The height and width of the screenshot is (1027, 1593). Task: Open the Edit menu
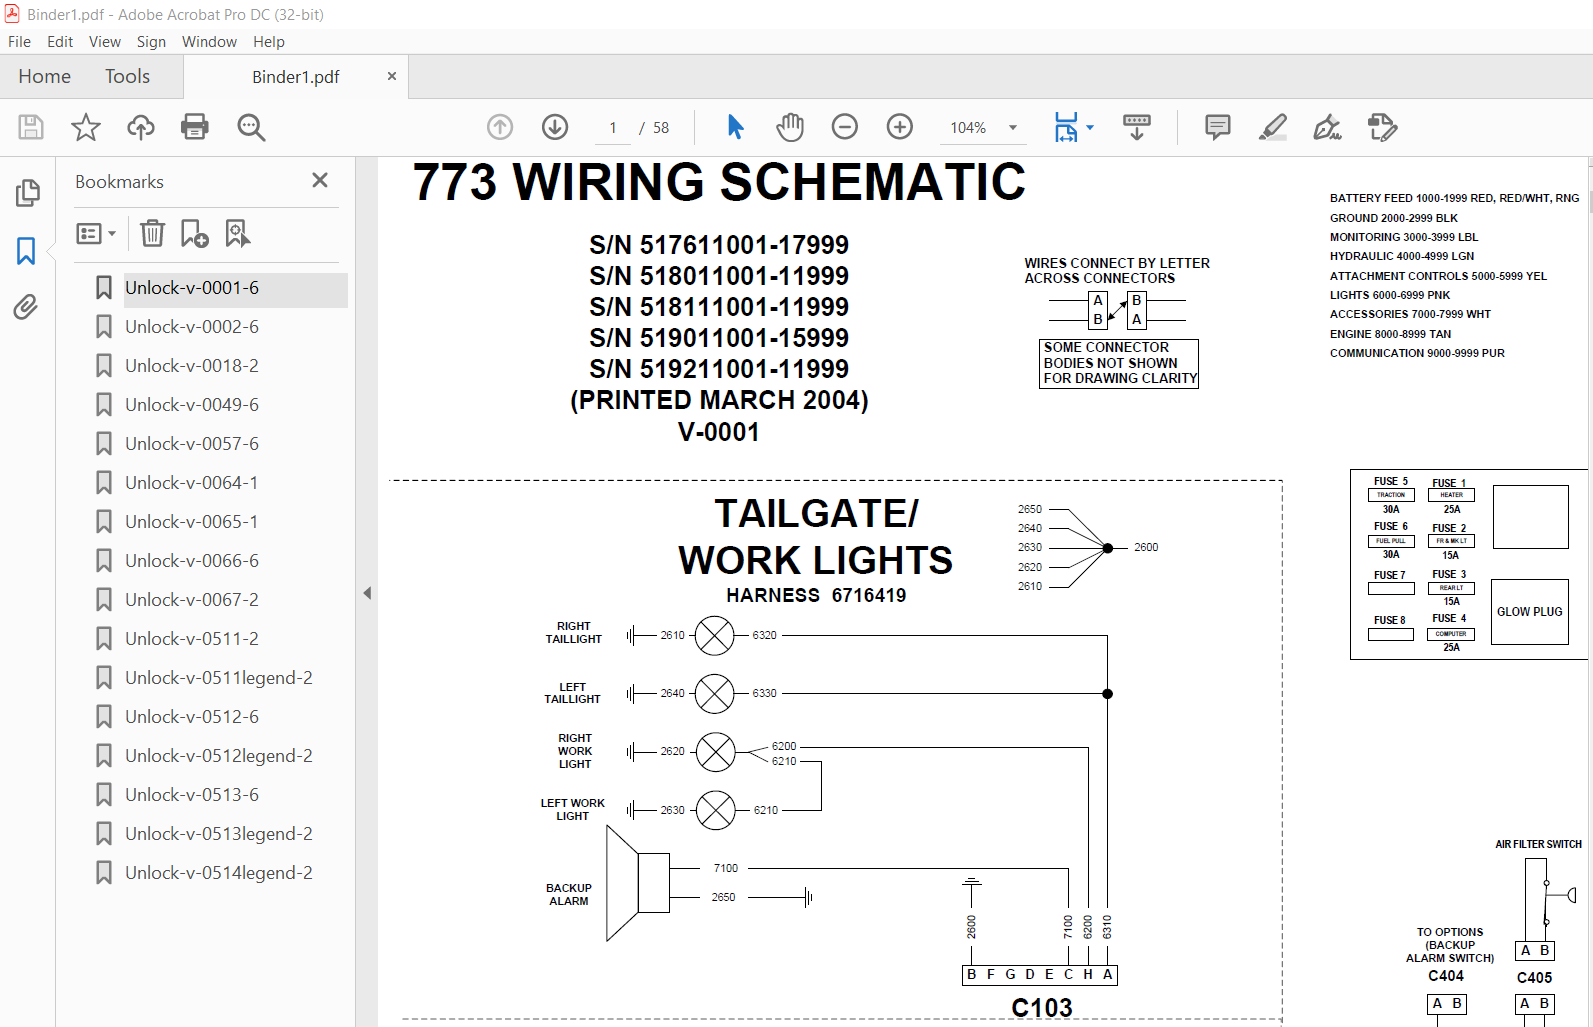tap(60, 42)
